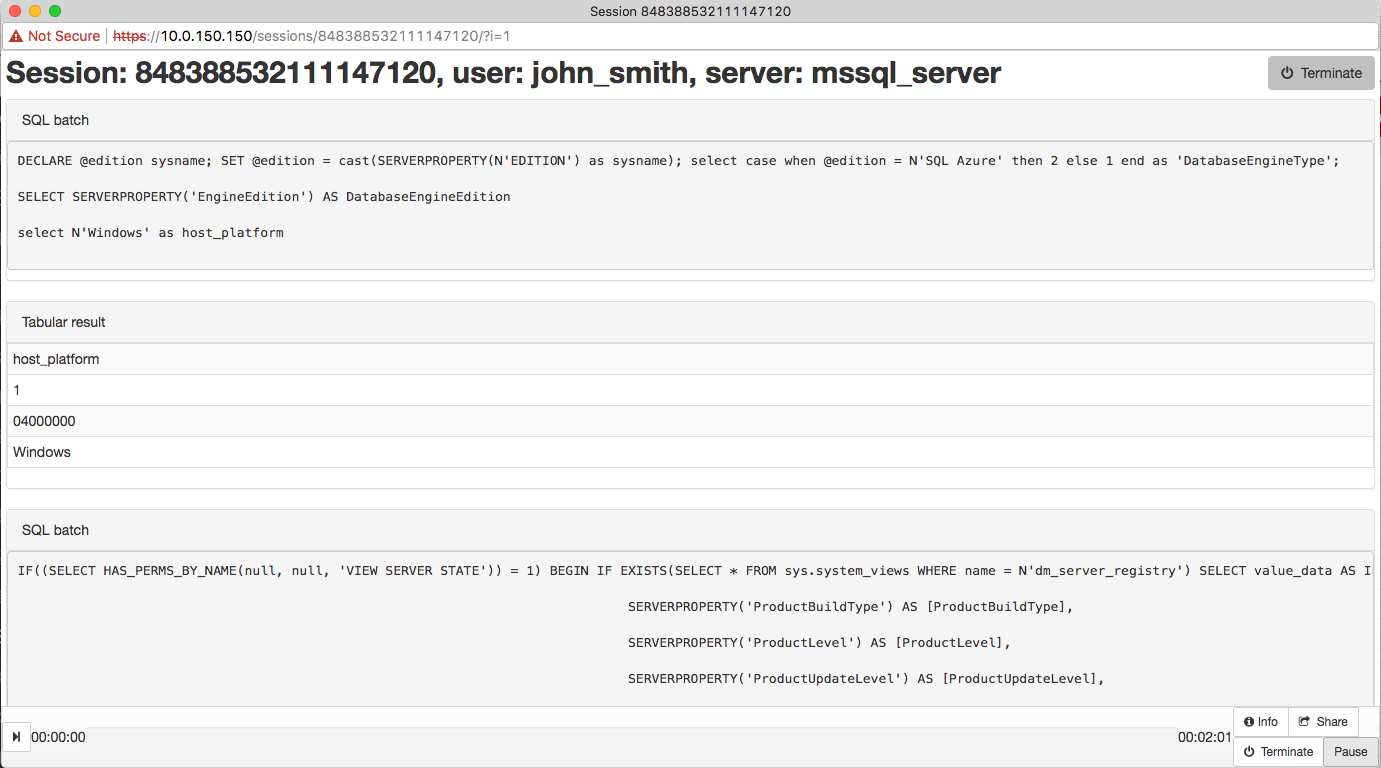Click the macOS green maximize button
This screenshot has width=1381, height=768.
55,11
